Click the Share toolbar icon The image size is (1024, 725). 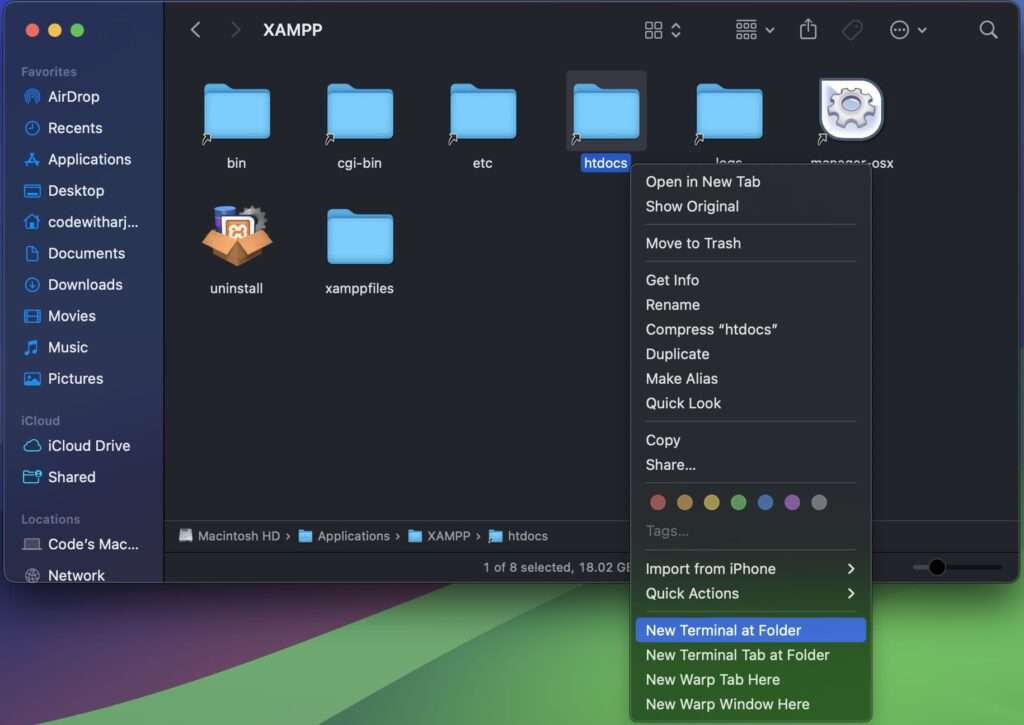[x=808, y=30]
